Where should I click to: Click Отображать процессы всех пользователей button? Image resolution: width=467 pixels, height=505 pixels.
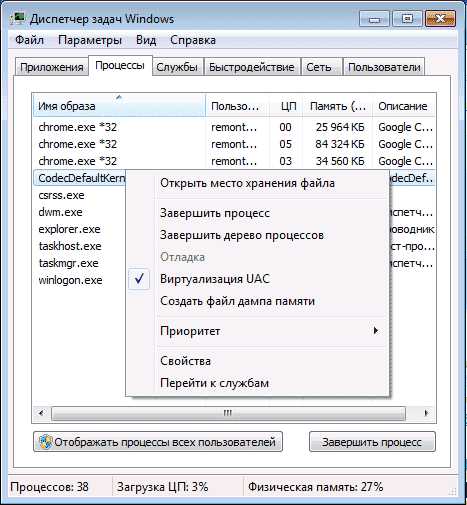tap(158, 442)
